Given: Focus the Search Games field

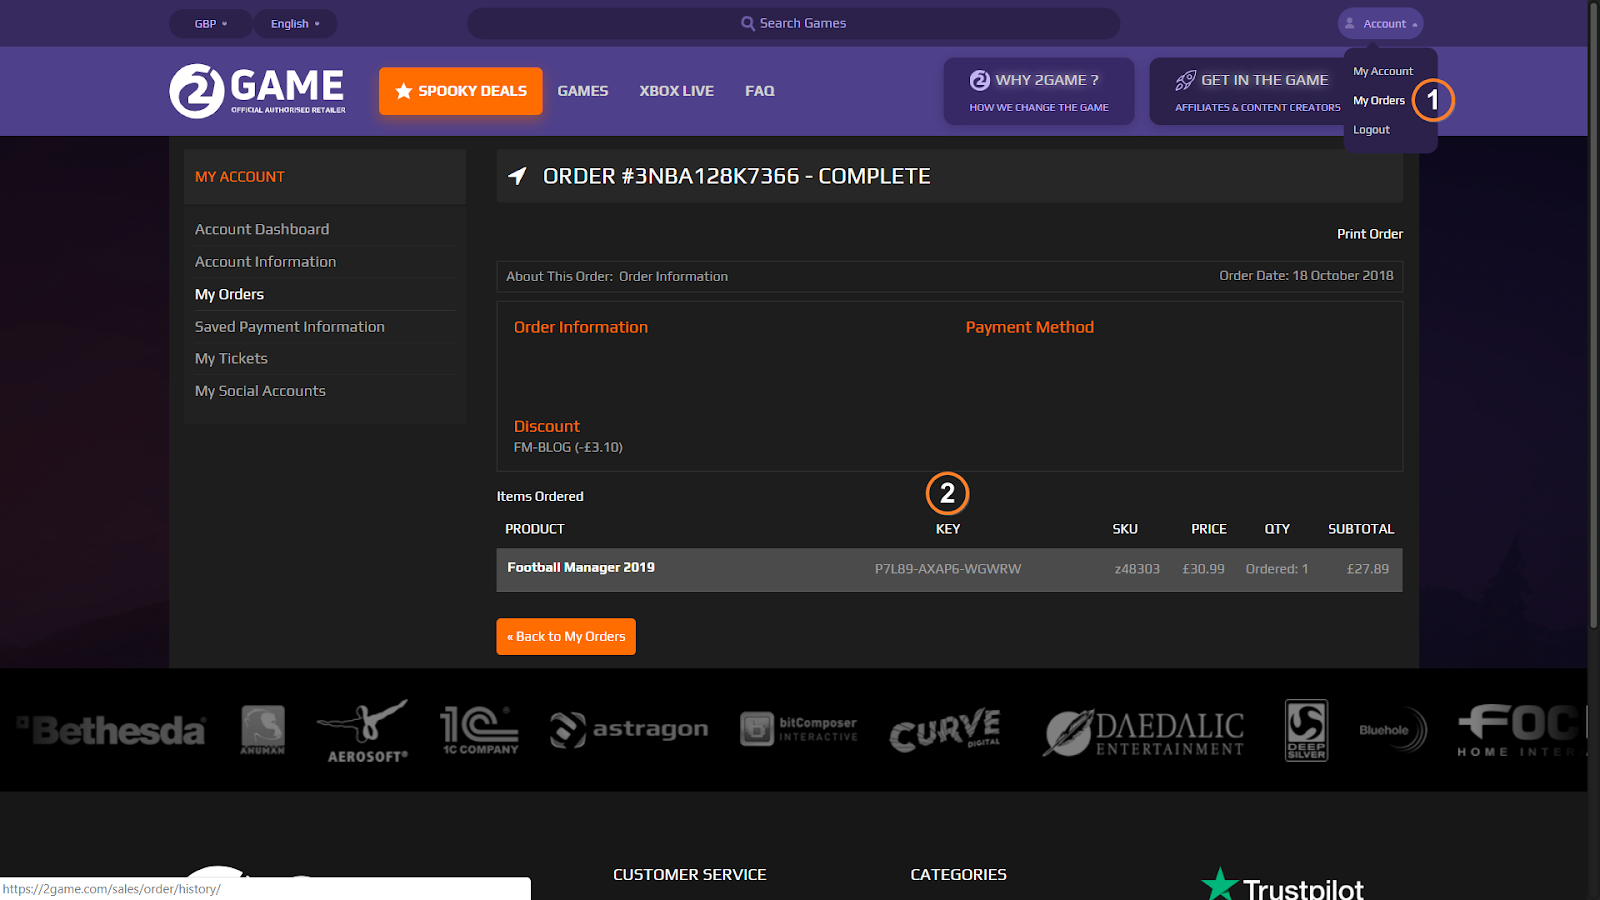Looking at the screenshot, I should [x=794, y=23].
